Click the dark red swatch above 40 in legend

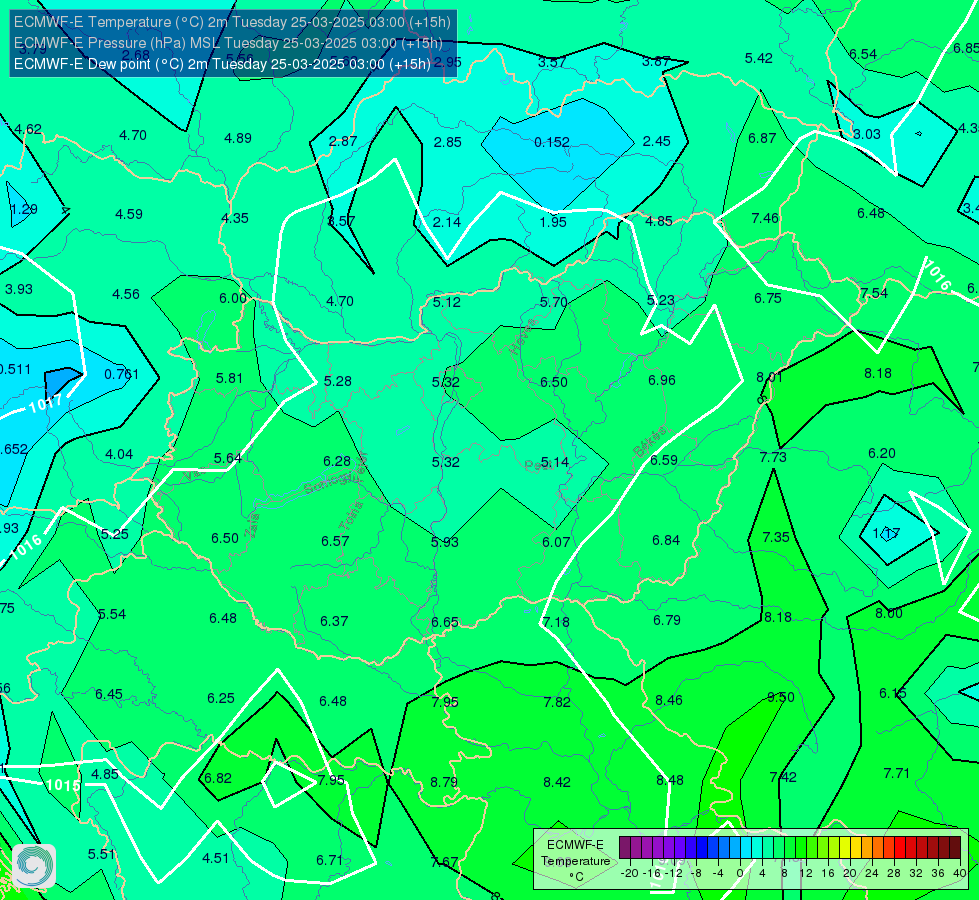955,848
